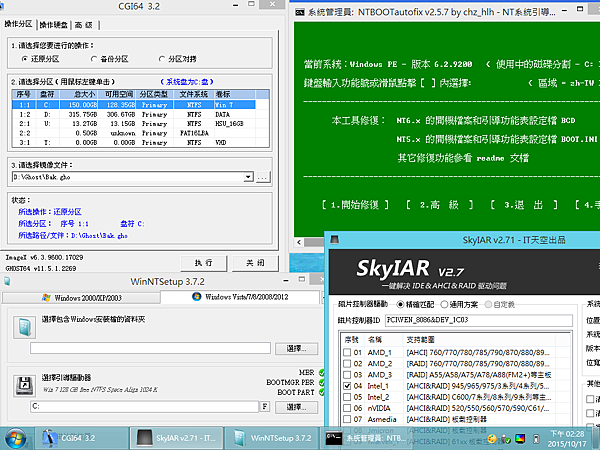This screenshot has width=600, height=450.
Task: Check the AMD_1 driver checkbox
Action: pos(347,352)
